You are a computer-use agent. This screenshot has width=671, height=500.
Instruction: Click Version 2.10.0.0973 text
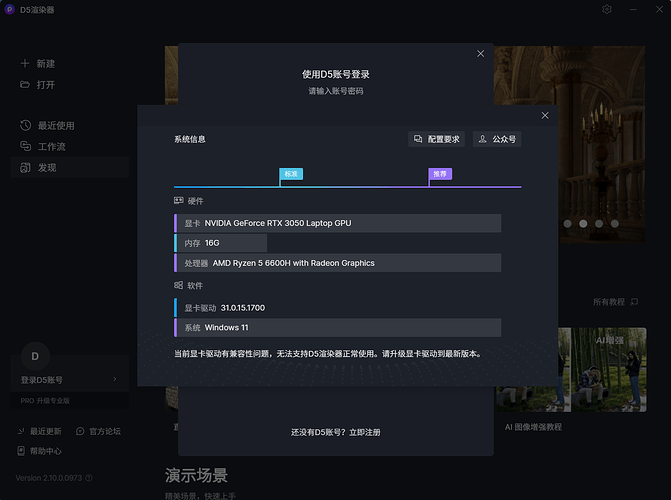tap(48, 478)
